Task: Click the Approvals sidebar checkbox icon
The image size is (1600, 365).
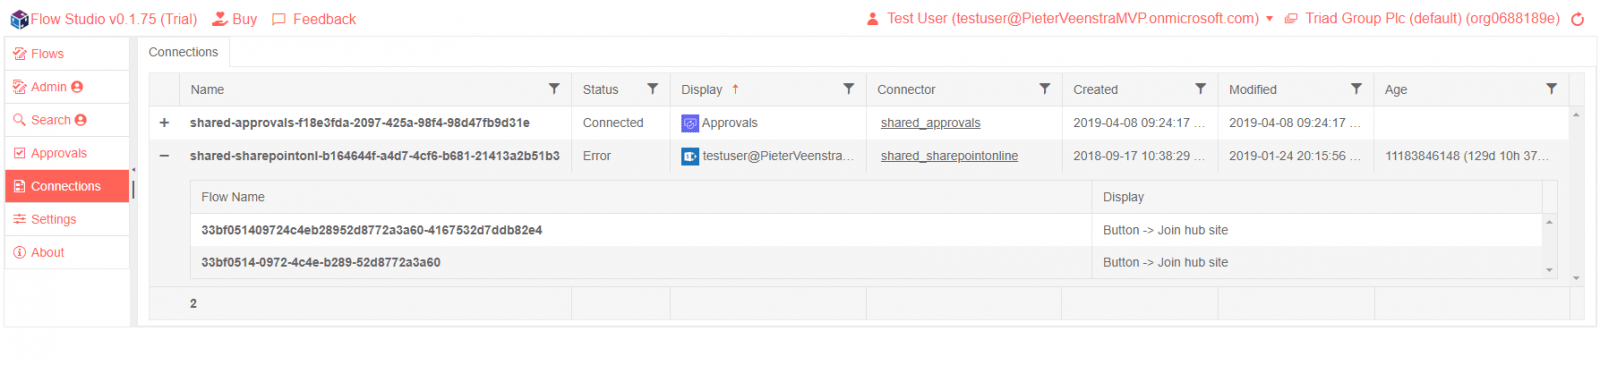Action: click(x=19, y=153)
